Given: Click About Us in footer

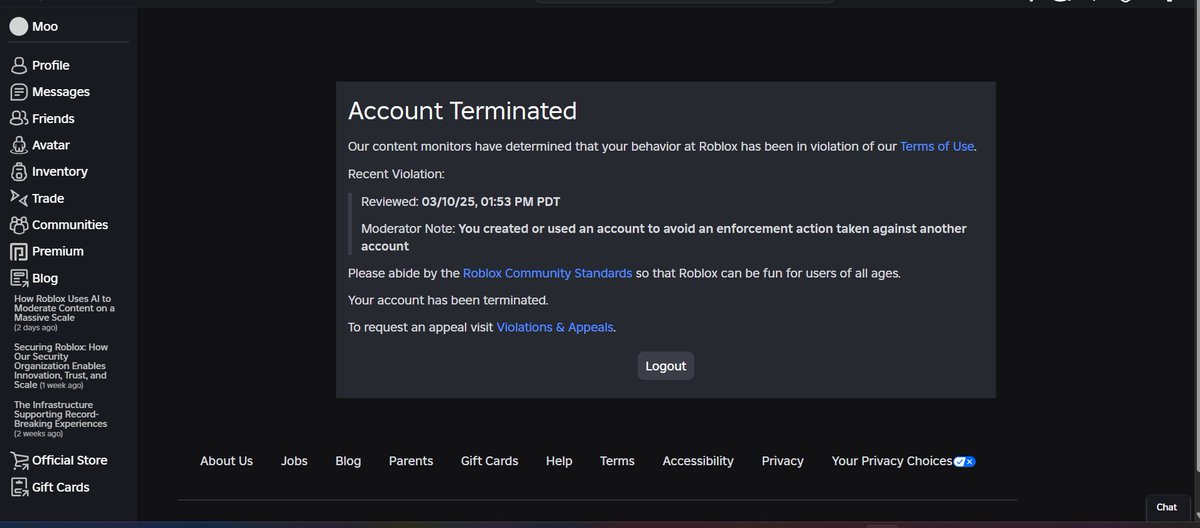Looking at the screenshot, I should tap(226, 461).
